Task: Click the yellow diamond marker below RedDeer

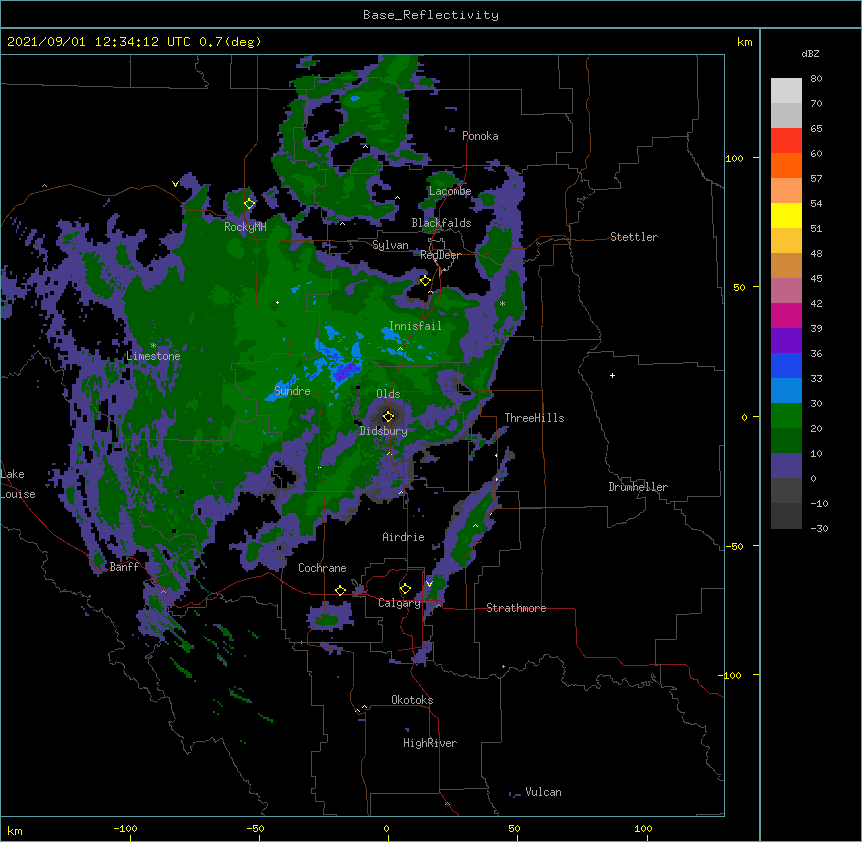Action: (425, 280)
